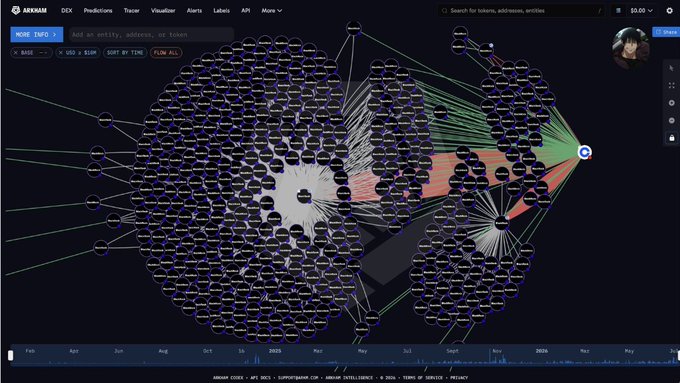Expand the $0.00 balance dropdown
Image resolution: width=680 pixels, height=383 pixels.
[641, 10]
